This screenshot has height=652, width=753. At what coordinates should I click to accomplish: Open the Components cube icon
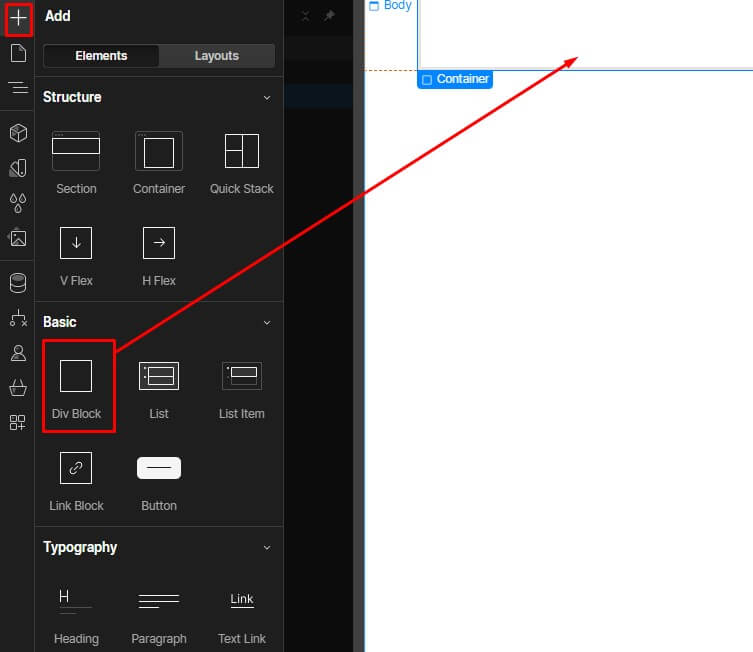click(x=18, y=133)
